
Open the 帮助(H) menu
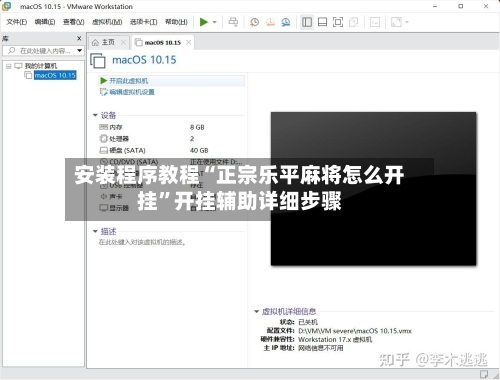click(176, 22)
